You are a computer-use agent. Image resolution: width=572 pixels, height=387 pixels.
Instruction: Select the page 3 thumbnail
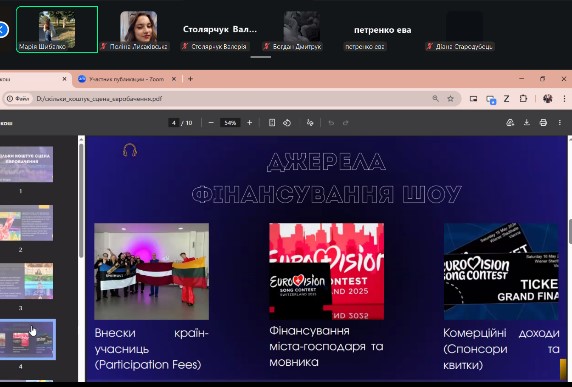[26, 281]
